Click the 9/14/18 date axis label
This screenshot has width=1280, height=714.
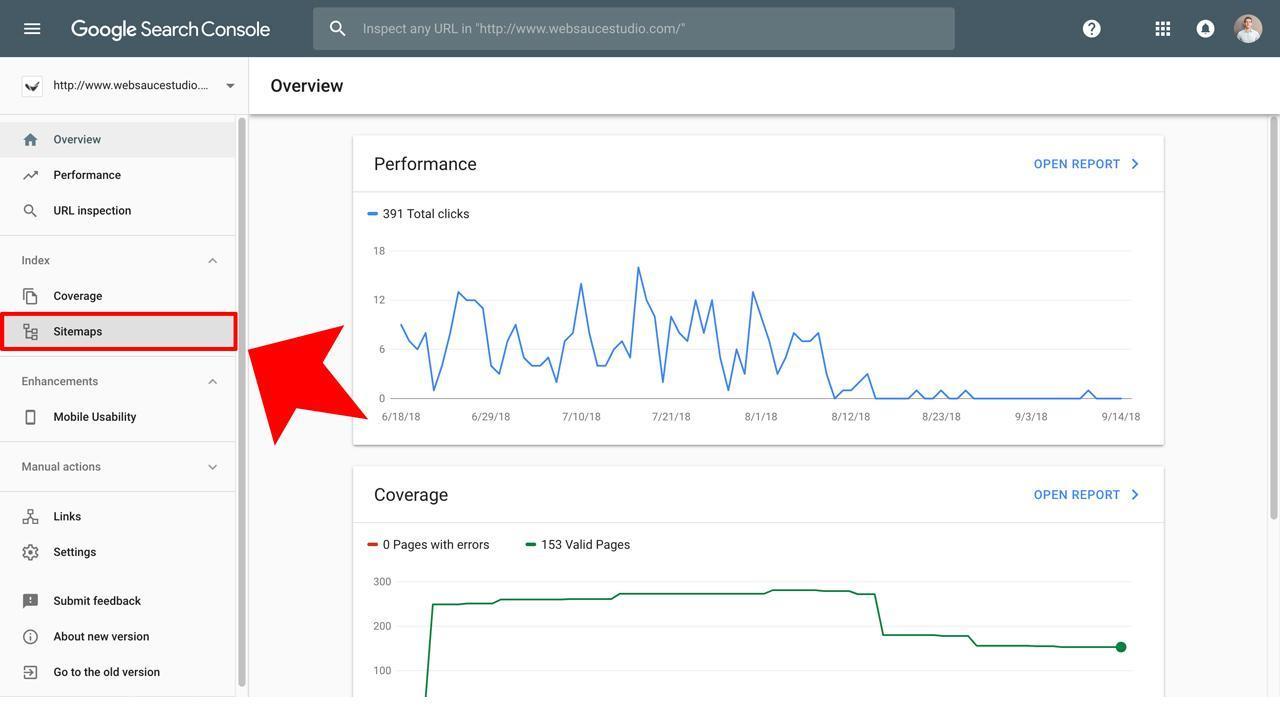coord(1121,417)
